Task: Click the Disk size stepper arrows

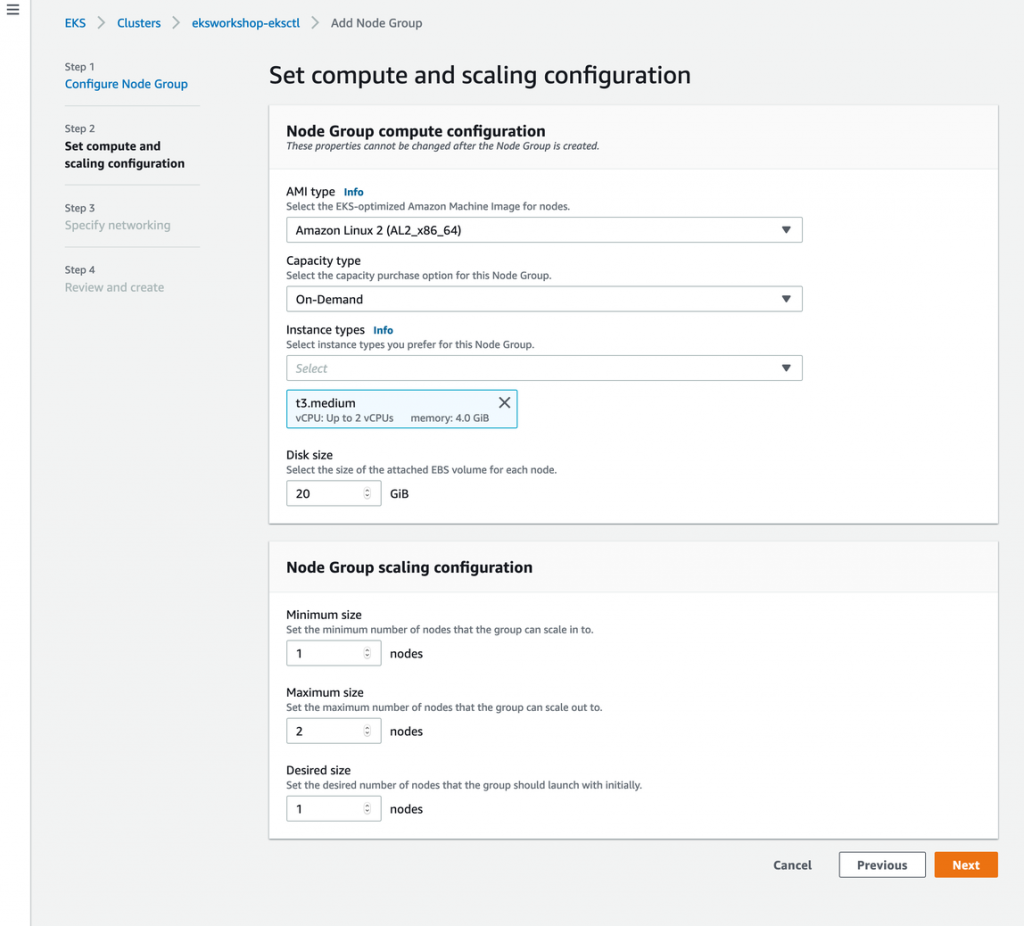Action: [x=367, y=493]
